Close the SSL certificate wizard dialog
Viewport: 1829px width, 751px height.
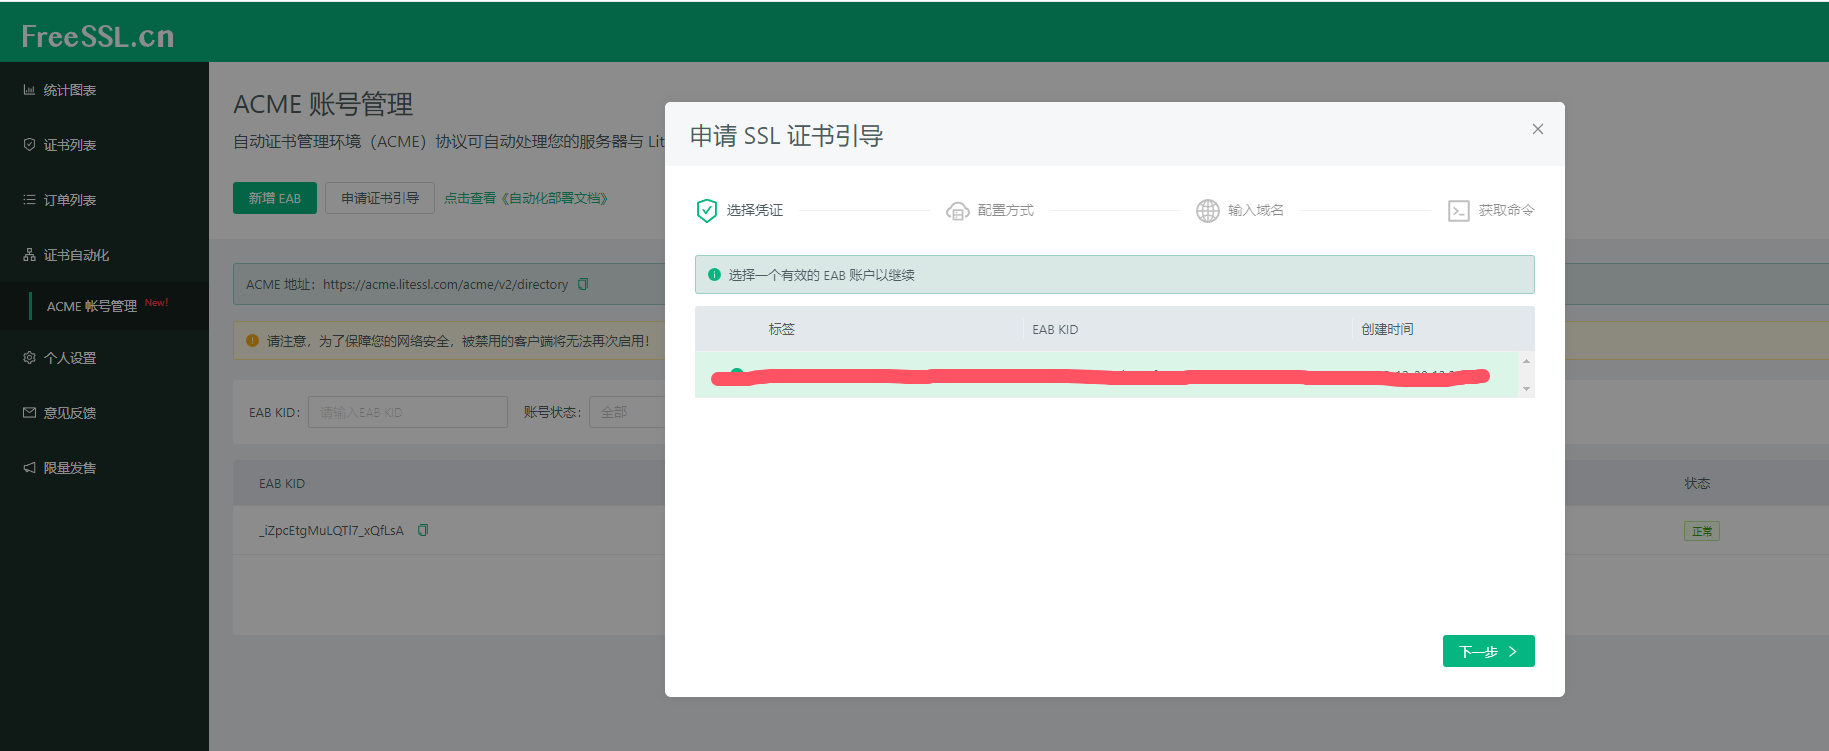[1537, 129]
